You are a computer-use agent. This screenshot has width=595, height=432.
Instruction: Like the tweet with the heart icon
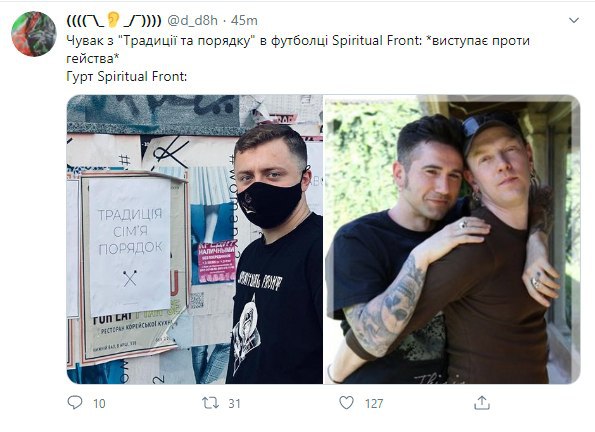tap(346, 403)
